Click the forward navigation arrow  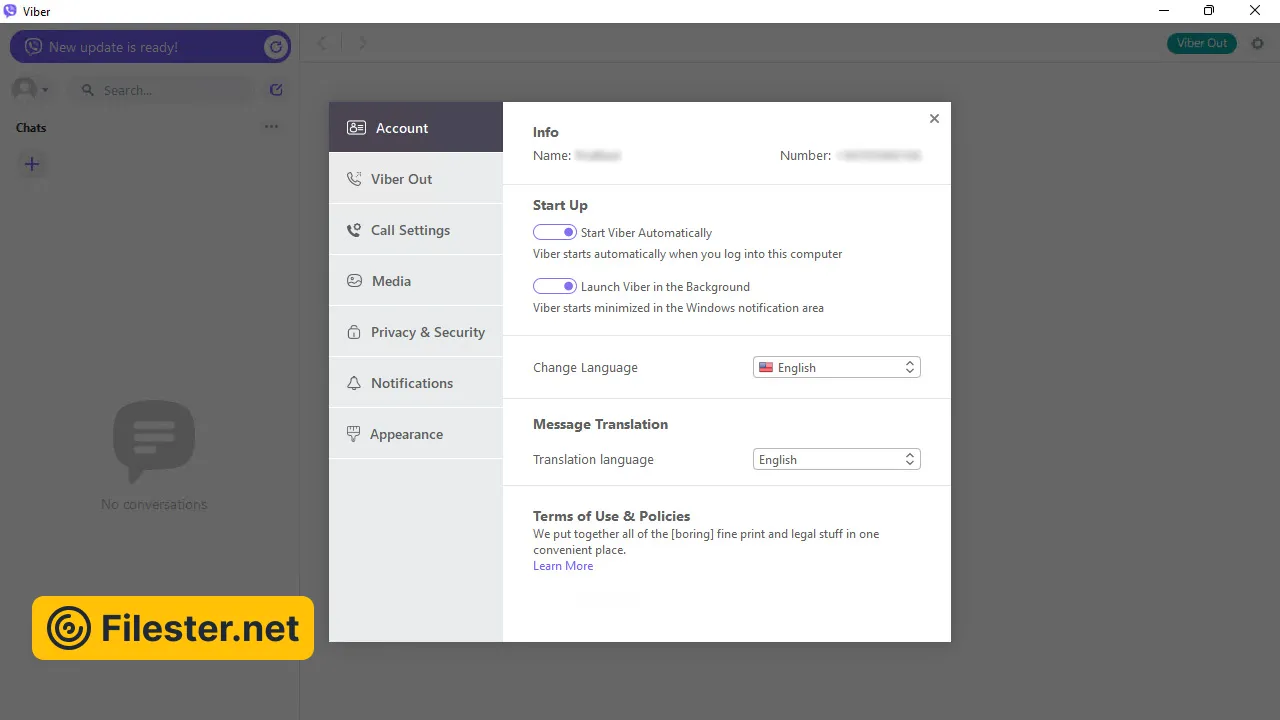(x=363, y=43)
